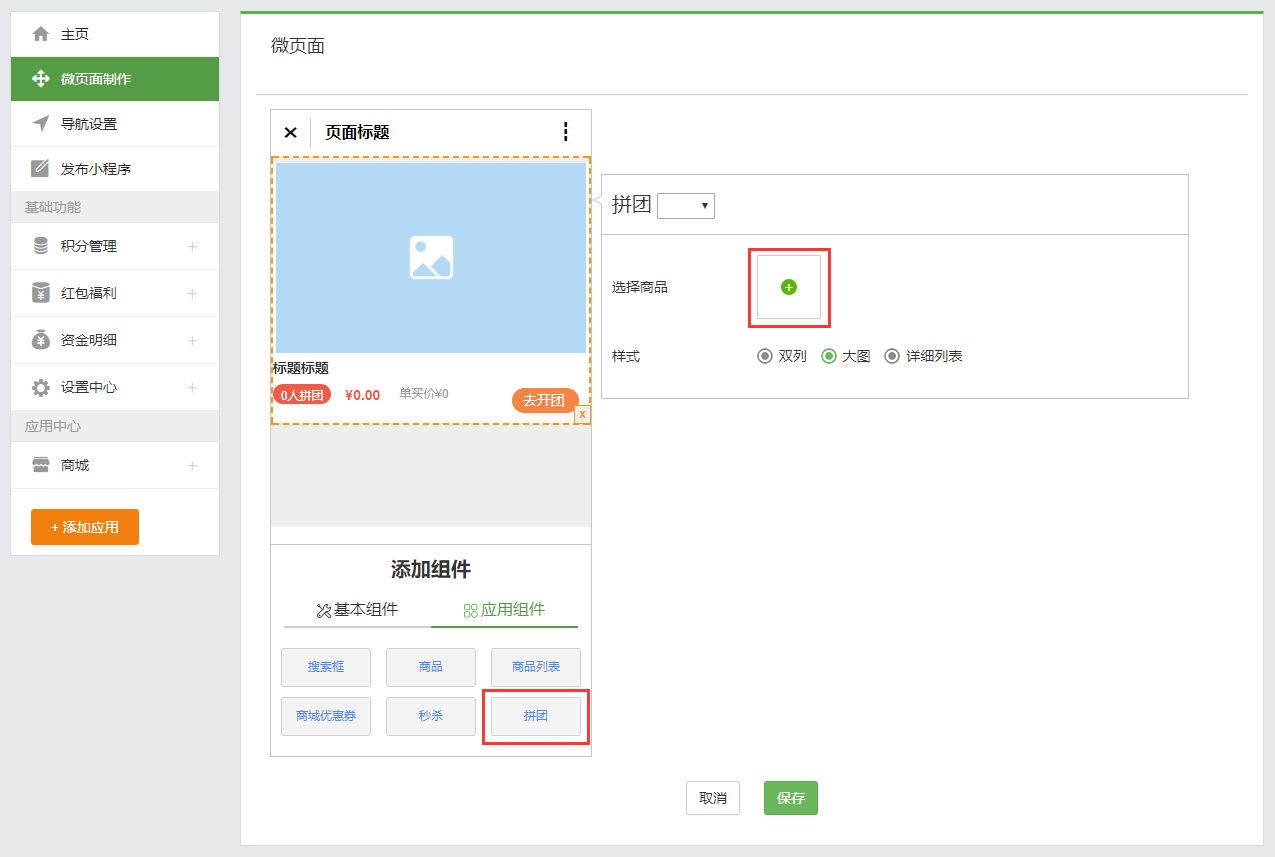
Task: Open the 微页面制作 sidebar menu item
Action: (115, 79)
